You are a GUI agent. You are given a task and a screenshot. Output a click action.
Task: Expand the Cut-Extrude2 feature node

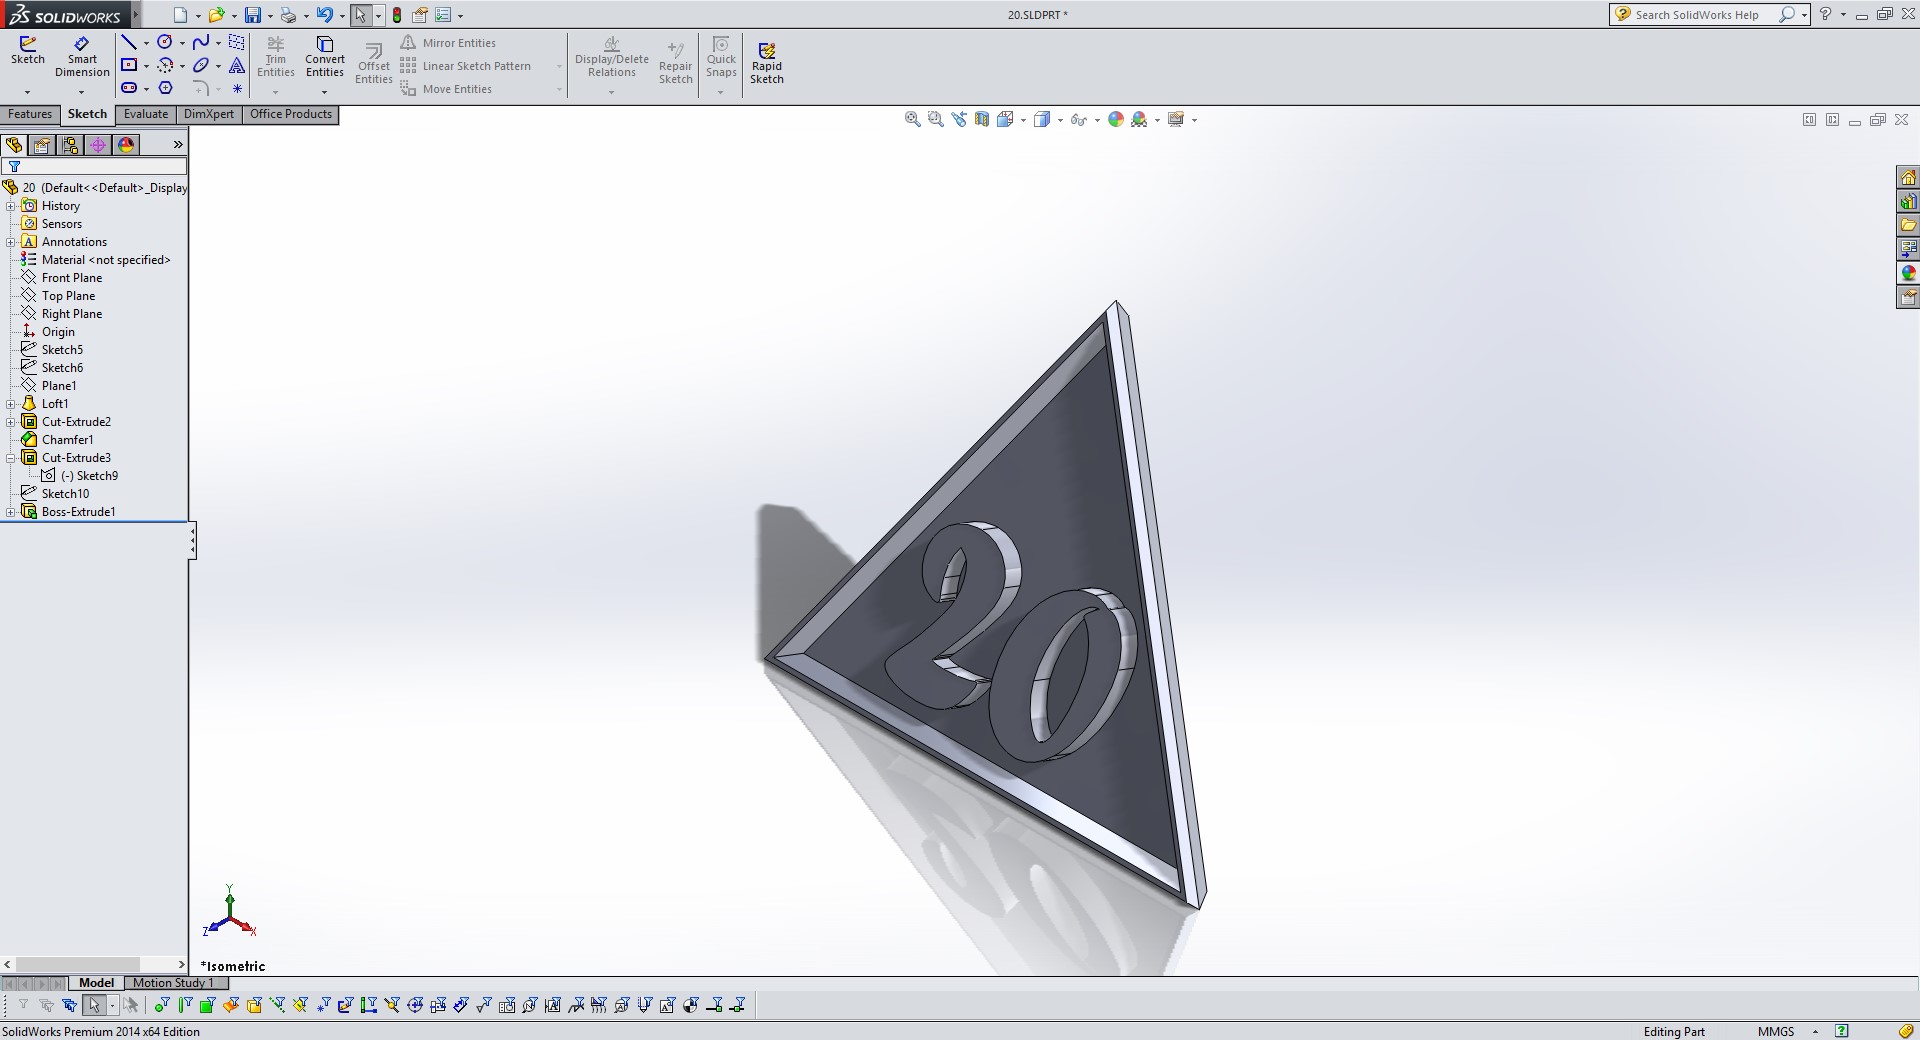pos(11,422)
